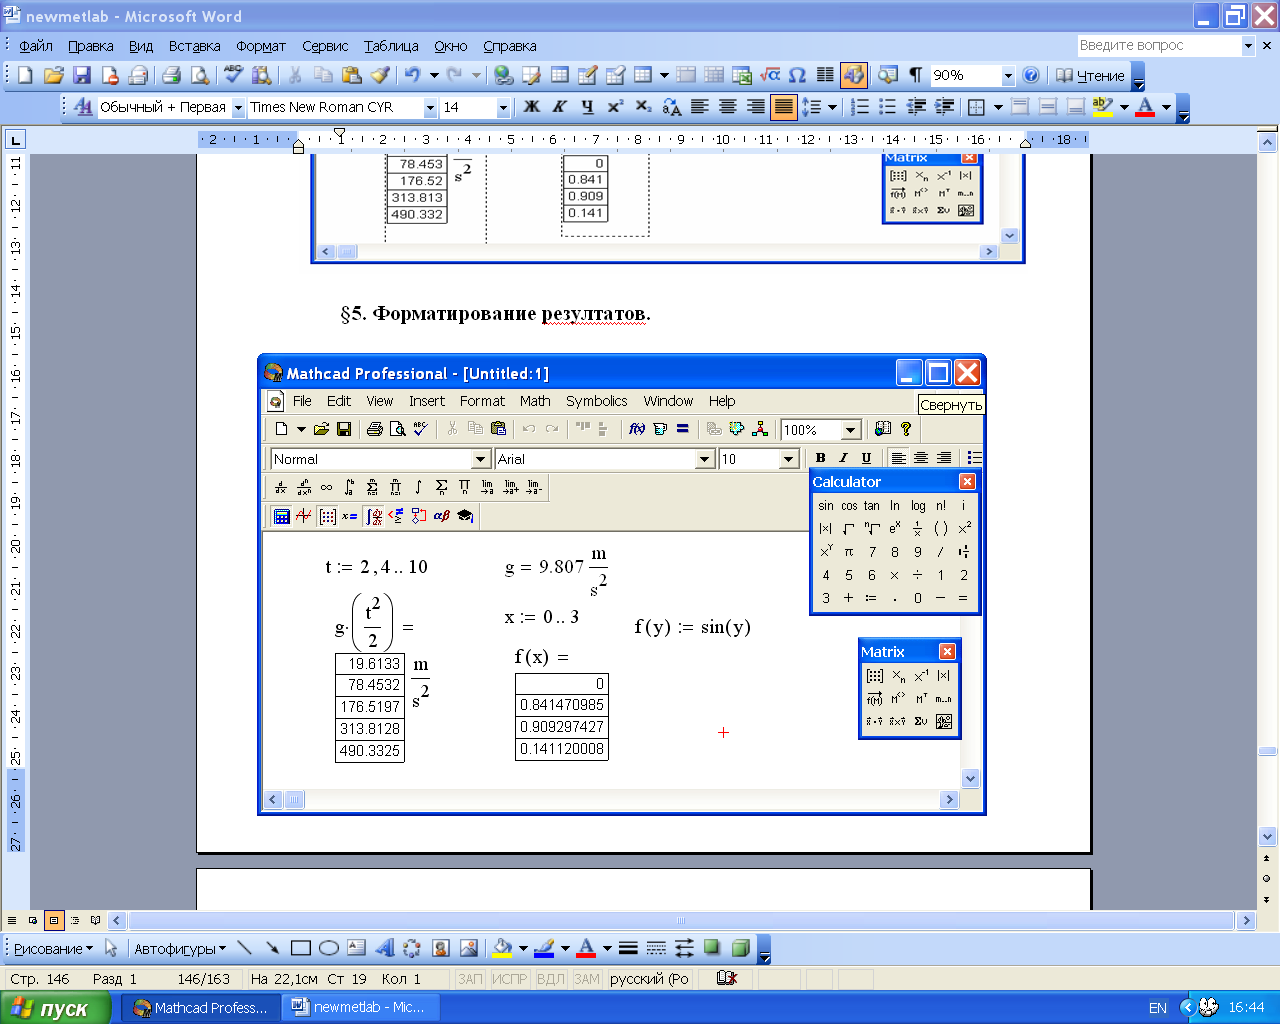Start a numbered list
Viewport: 1280px width, 1024px height.
pos(859,107)
